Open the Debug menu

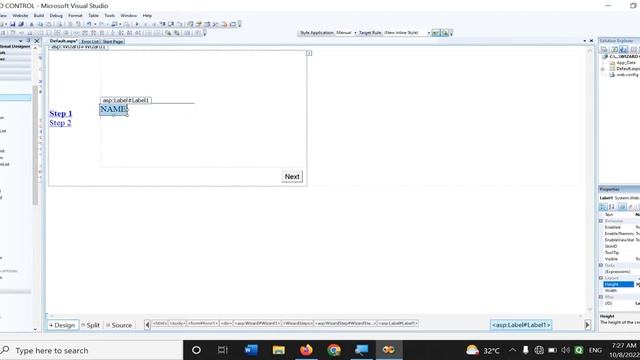tap(56, 16)
